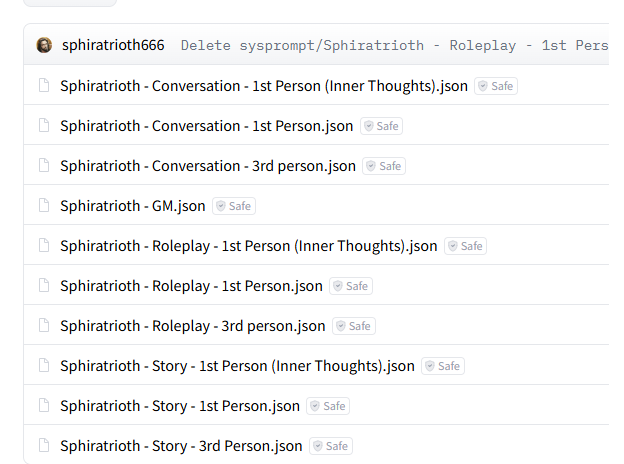Screen dimensions: 624x464
Task: Open Sphiratrioth - Roleplay - 1st Person.json
Action: click(191, 286)
